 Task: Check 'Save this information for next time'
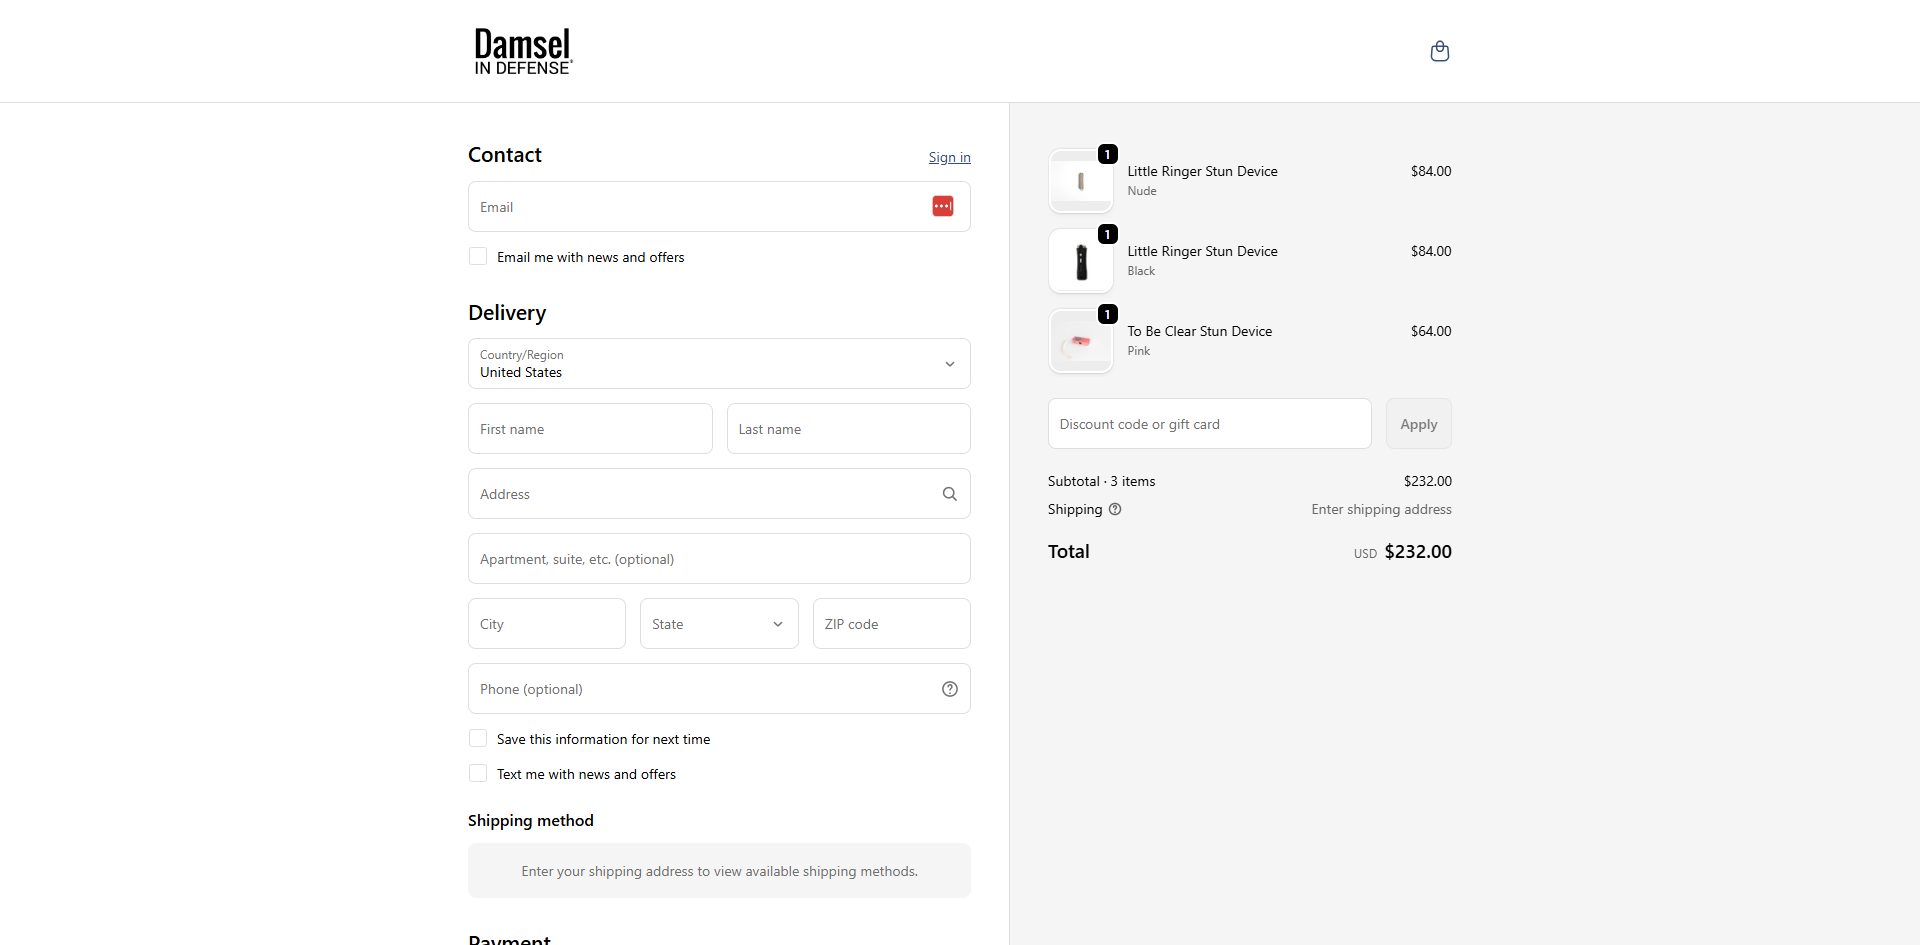point(478,739)
